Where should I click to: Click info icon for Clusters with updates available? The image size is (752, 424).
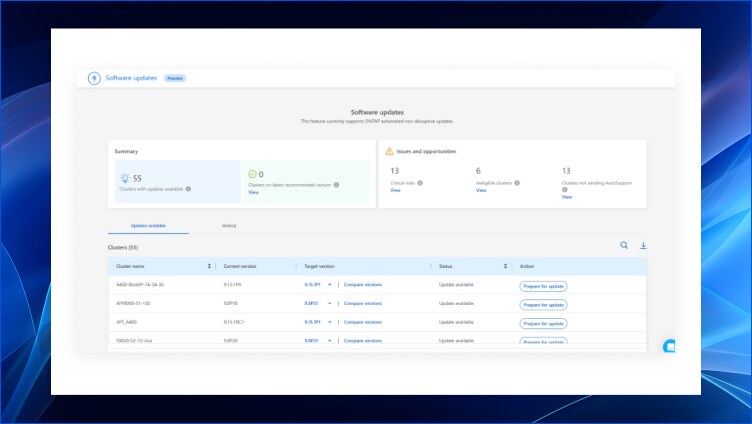tap(188, 188)
